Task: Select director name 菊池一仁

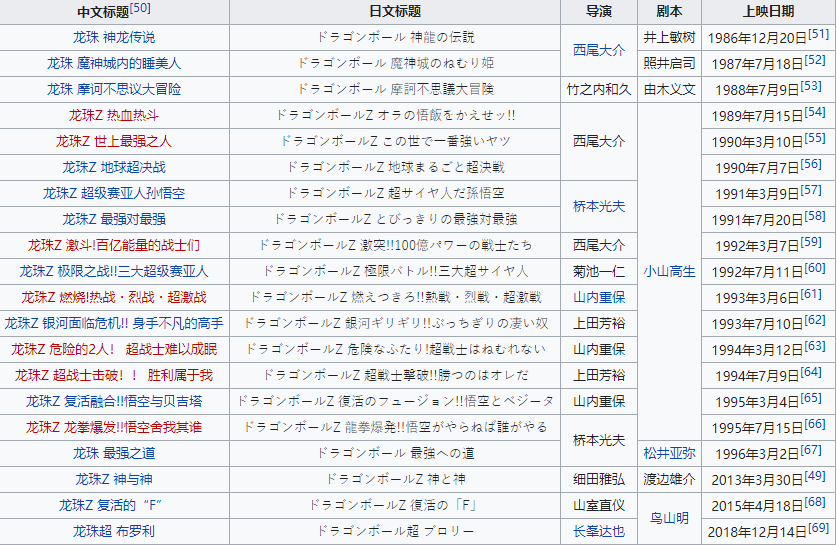Action: coord(599,272)
